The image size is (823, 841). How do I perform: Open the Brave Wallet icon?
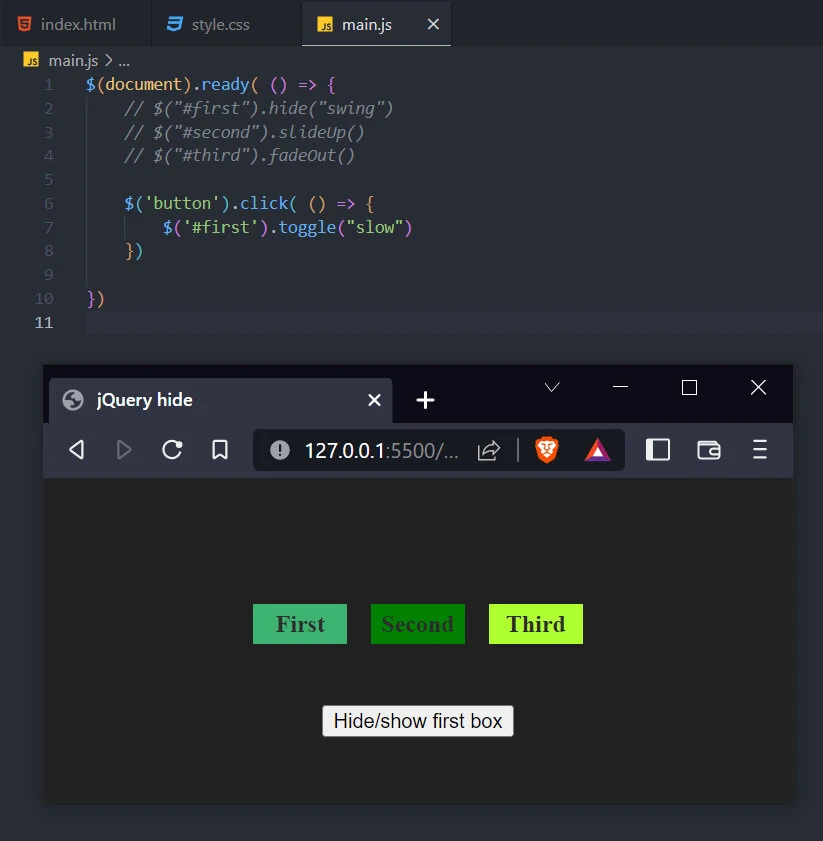[709, 450]
